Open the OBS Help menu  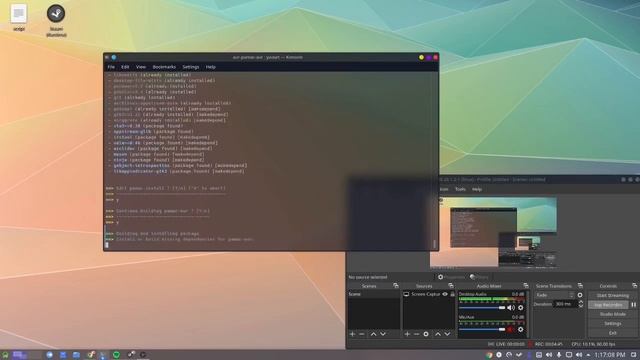[x=477, y=189]
